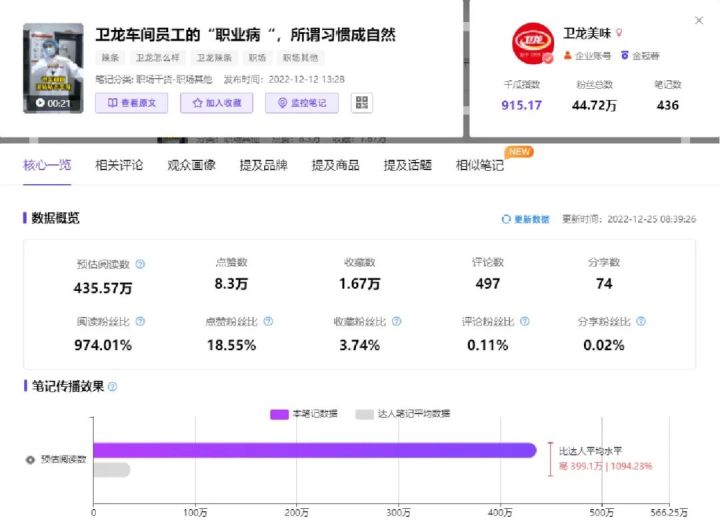720x531 pixels.
Task: Click the 辣条 tag
Action: pyautogui.click(x=110, y=57)
